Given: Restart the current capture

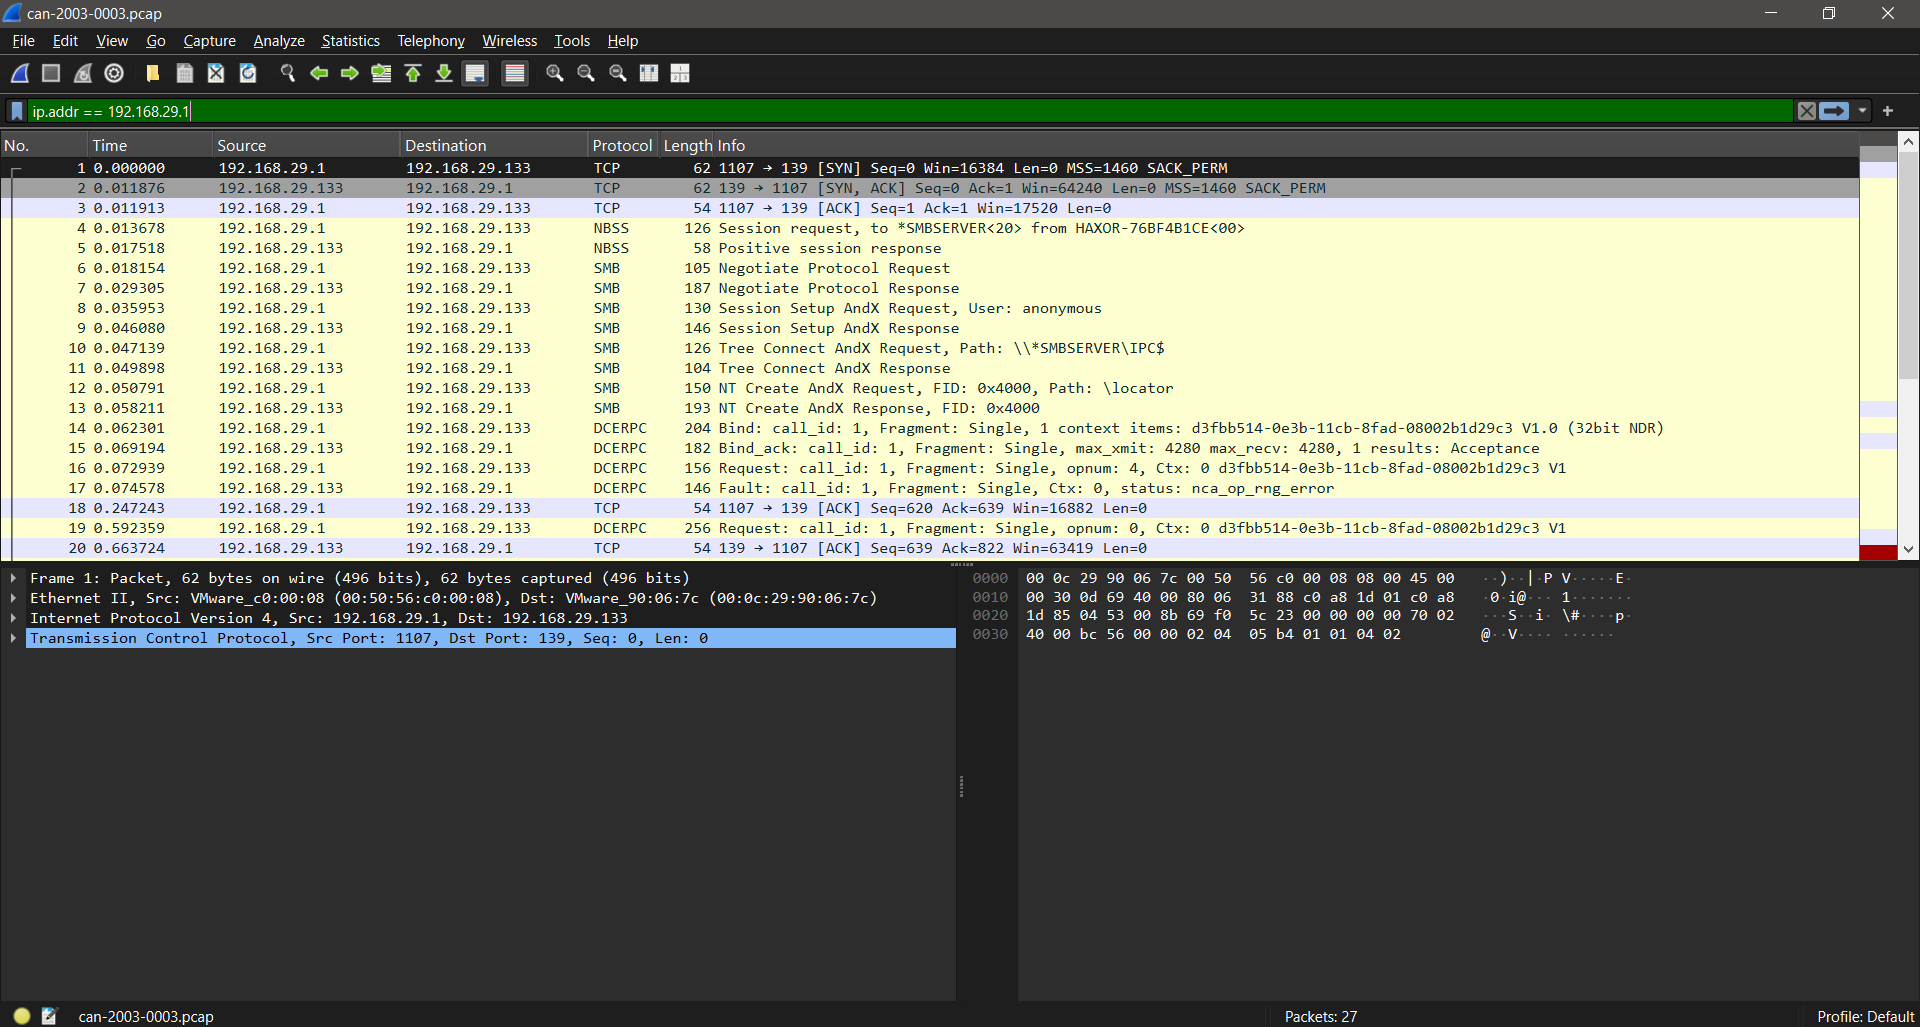Looking at the screenshot, I should click(x=83, y=73).
